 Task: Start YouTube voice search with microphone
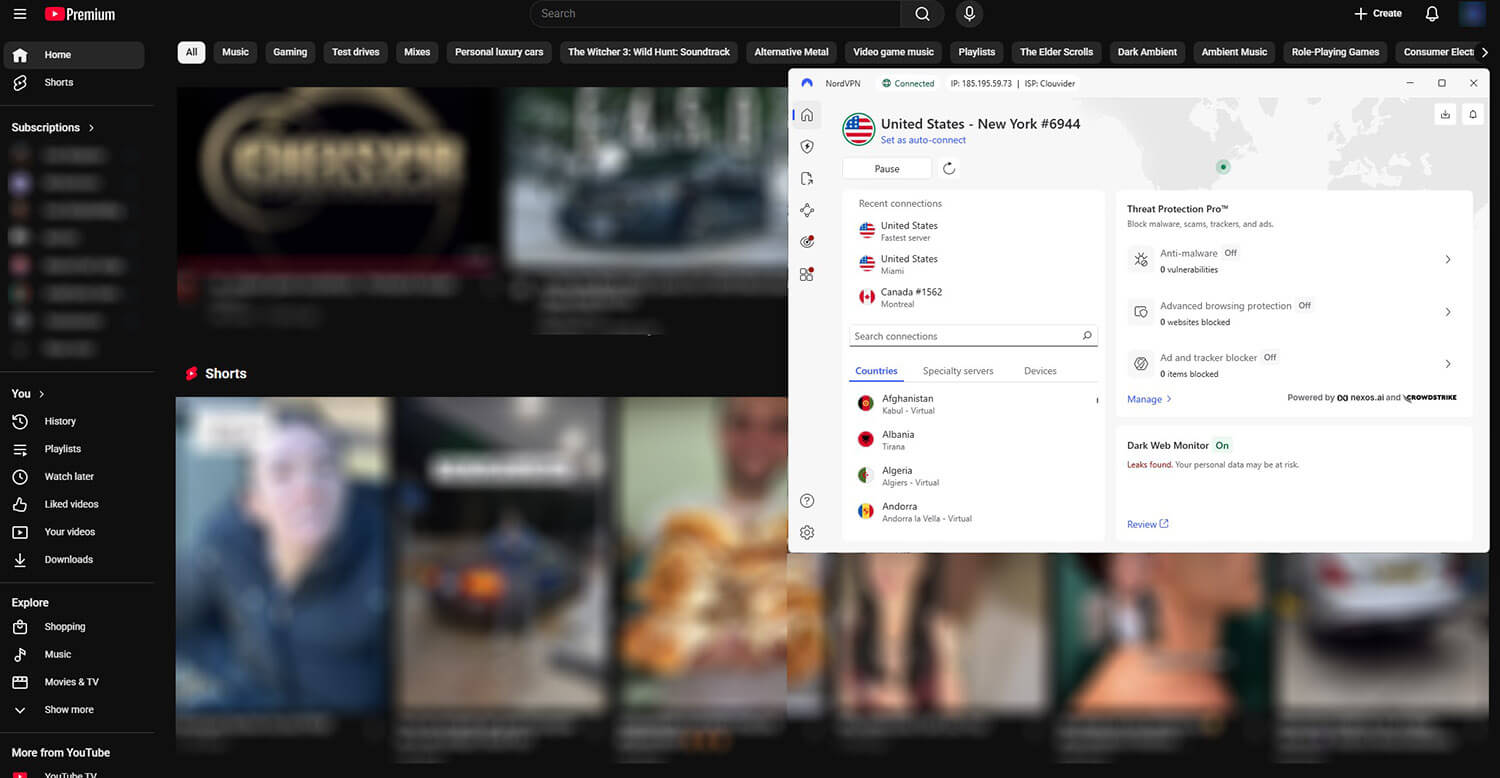(x=968, y=14)
